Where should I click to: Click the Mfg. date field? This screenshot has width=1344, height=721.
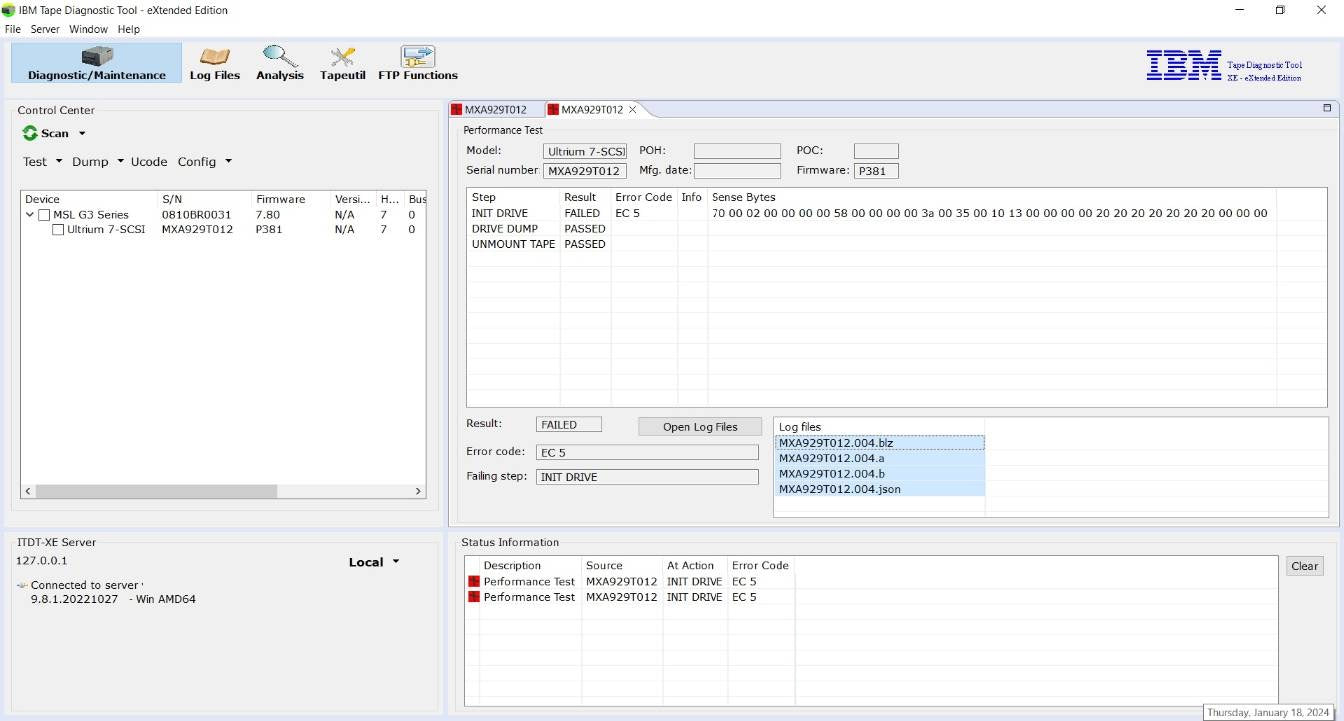pyautogui.click(x=737, y=171)
